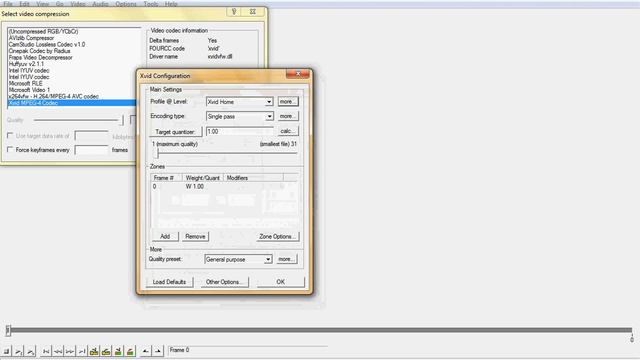Select 'x264vfw - H.264/MPEG-4 AVC codec'

click(x=53, y=96)
